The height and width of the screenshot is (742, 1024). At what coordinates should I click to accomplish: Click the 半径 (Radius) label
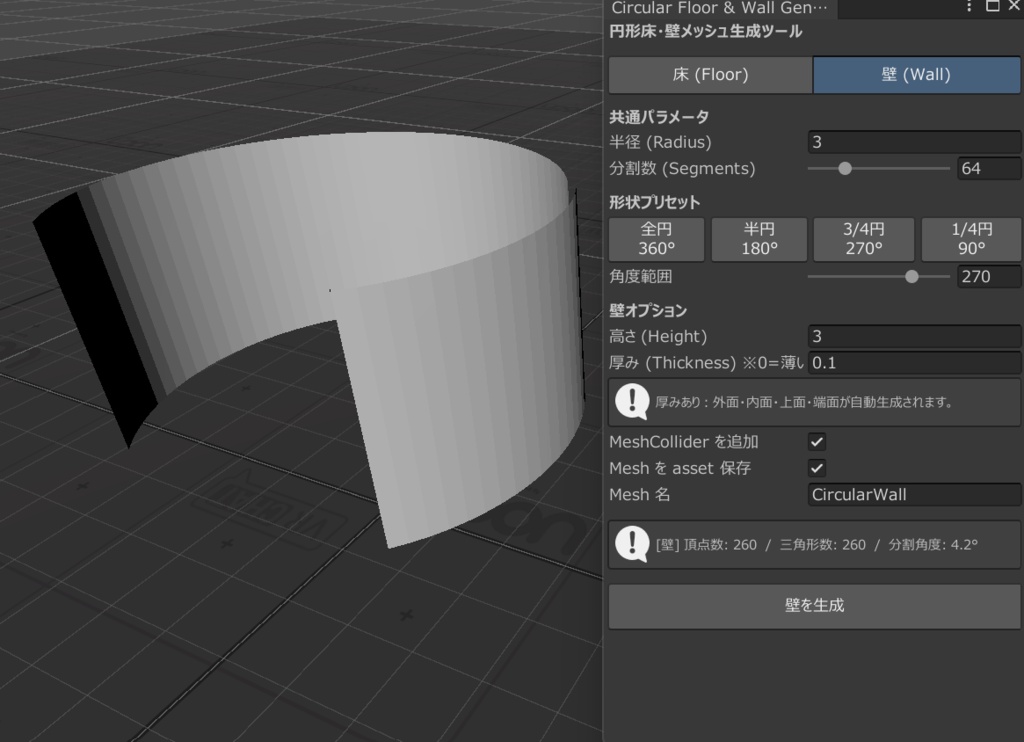coord(660,142)
